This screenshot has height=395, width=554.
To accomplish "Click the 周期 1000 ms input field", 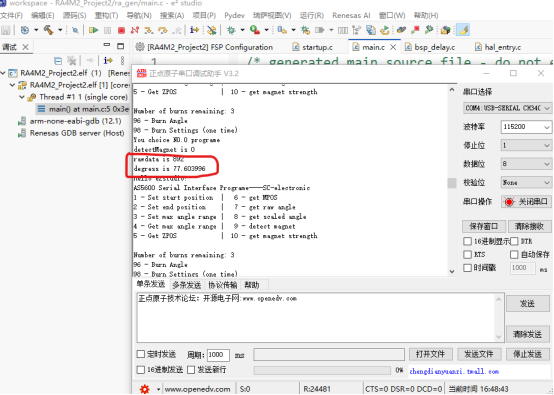I will pyautogui.click(x=218, y=355).
